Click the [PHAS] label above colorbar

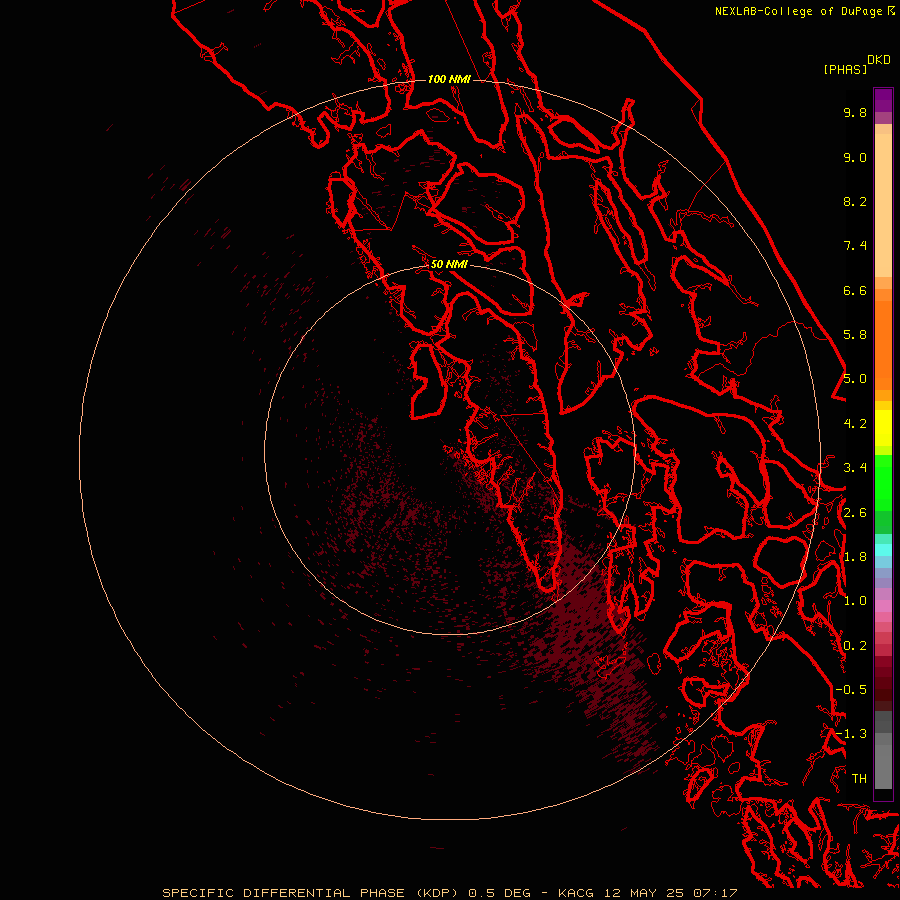(x=845, y=70)
